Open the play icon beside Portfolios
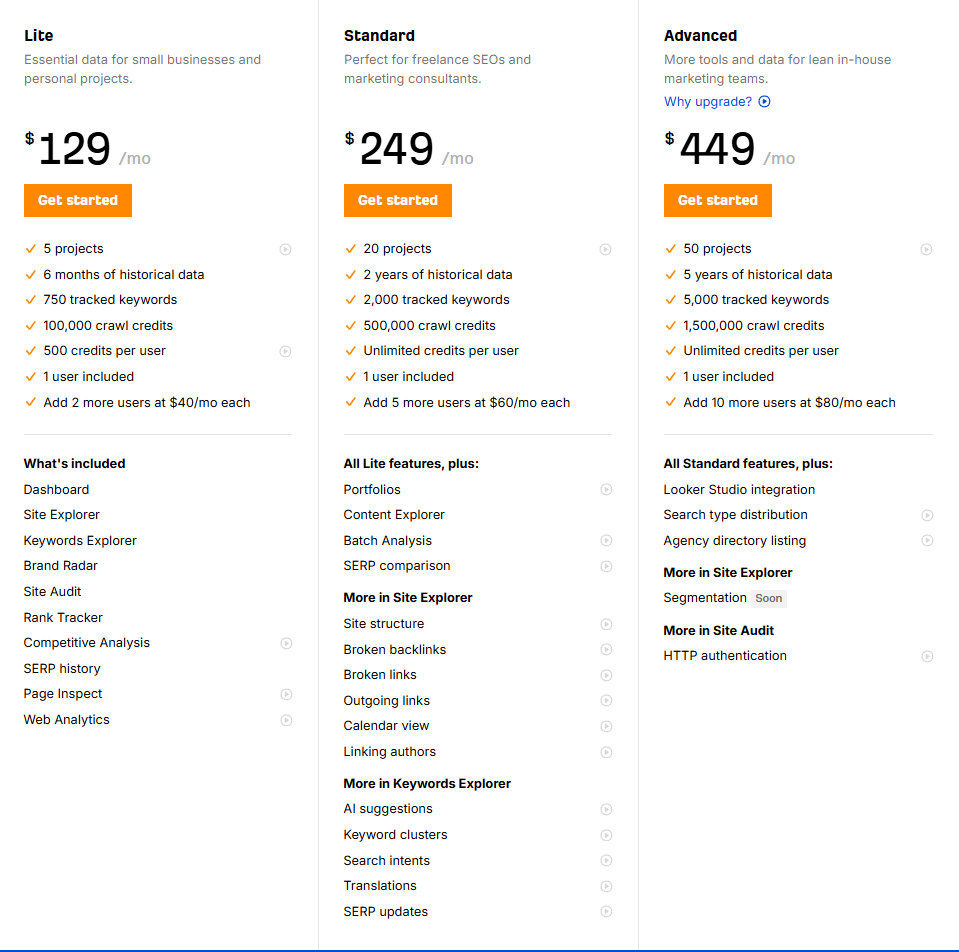This screenshot has height=952, width=959. click(x=606, y=489)
